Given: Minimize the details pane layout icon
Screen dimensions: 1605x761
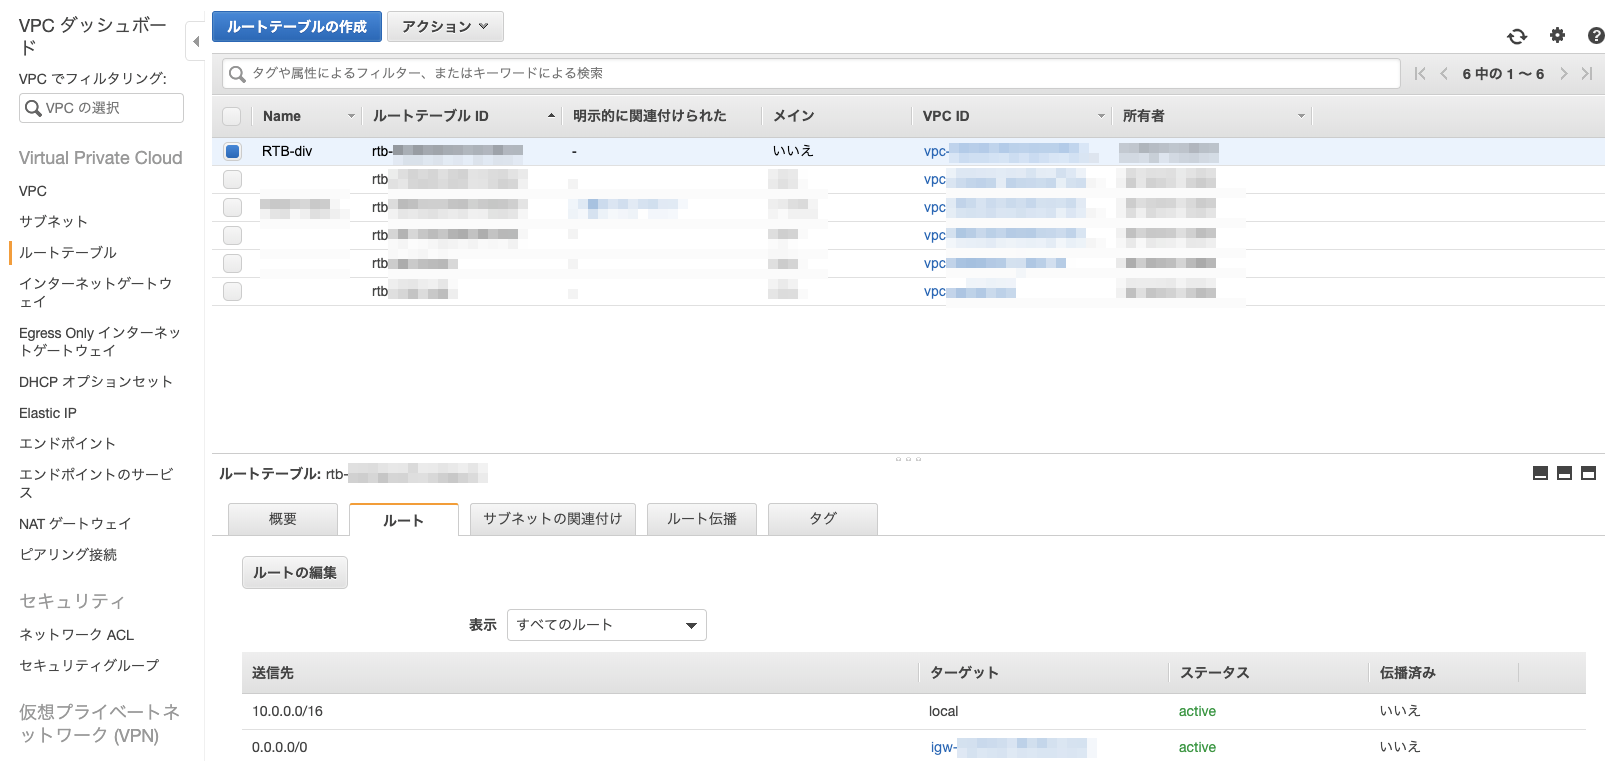Looking at the screenshot, I should 1540,473.
